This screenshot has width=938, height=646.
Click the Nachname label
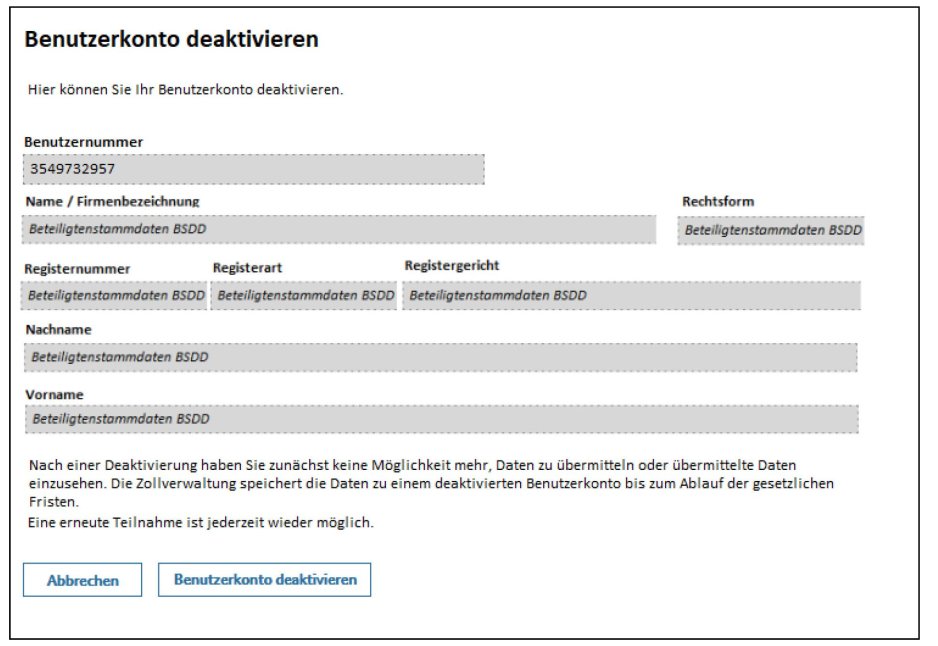pos(58,329)
